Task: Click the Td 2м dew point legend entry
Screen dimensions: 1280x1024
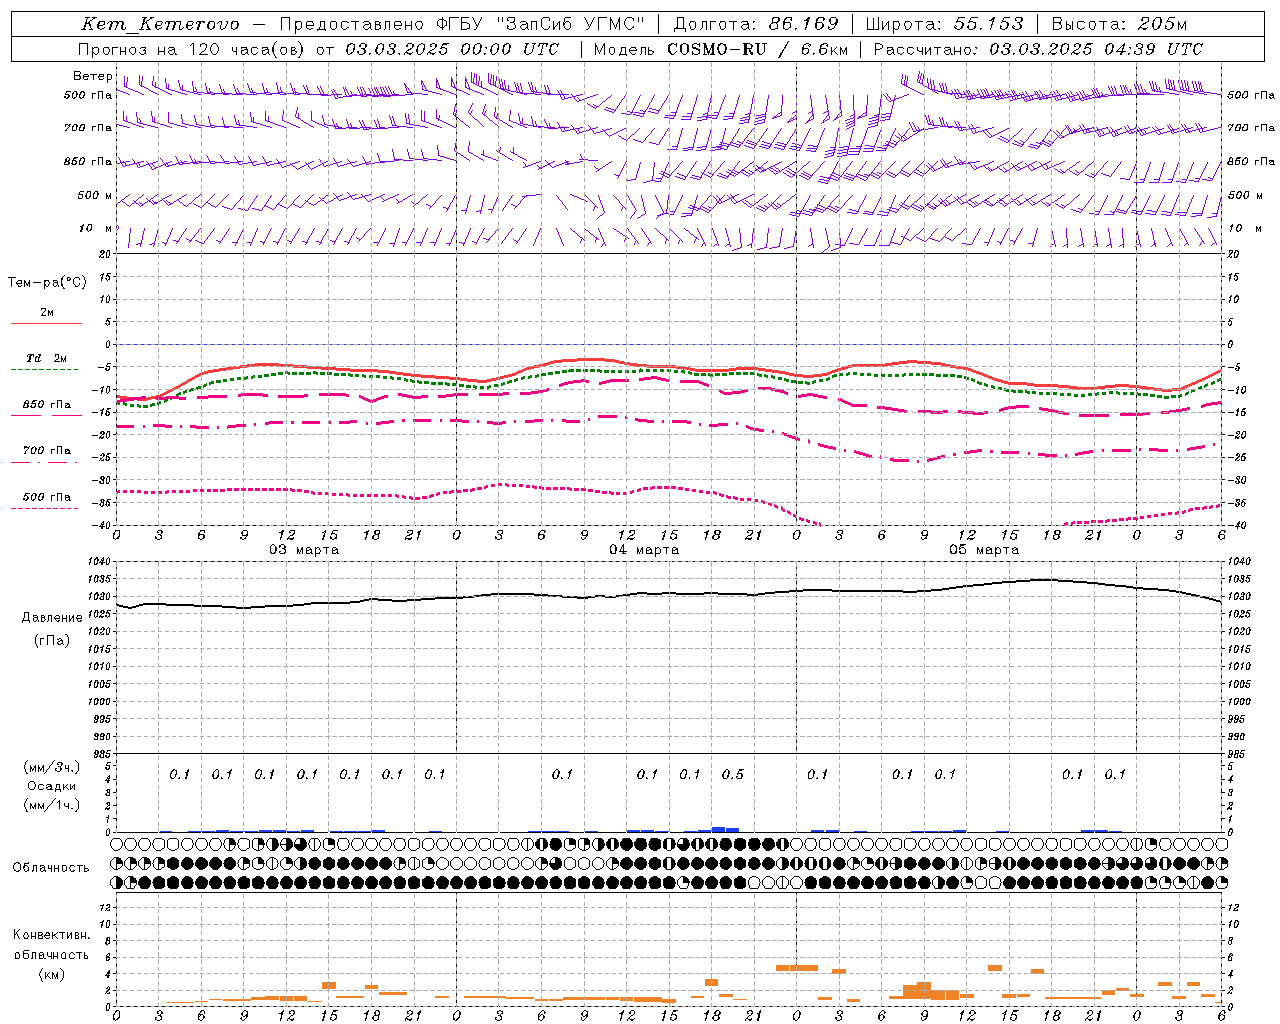Action: (46, 358)
